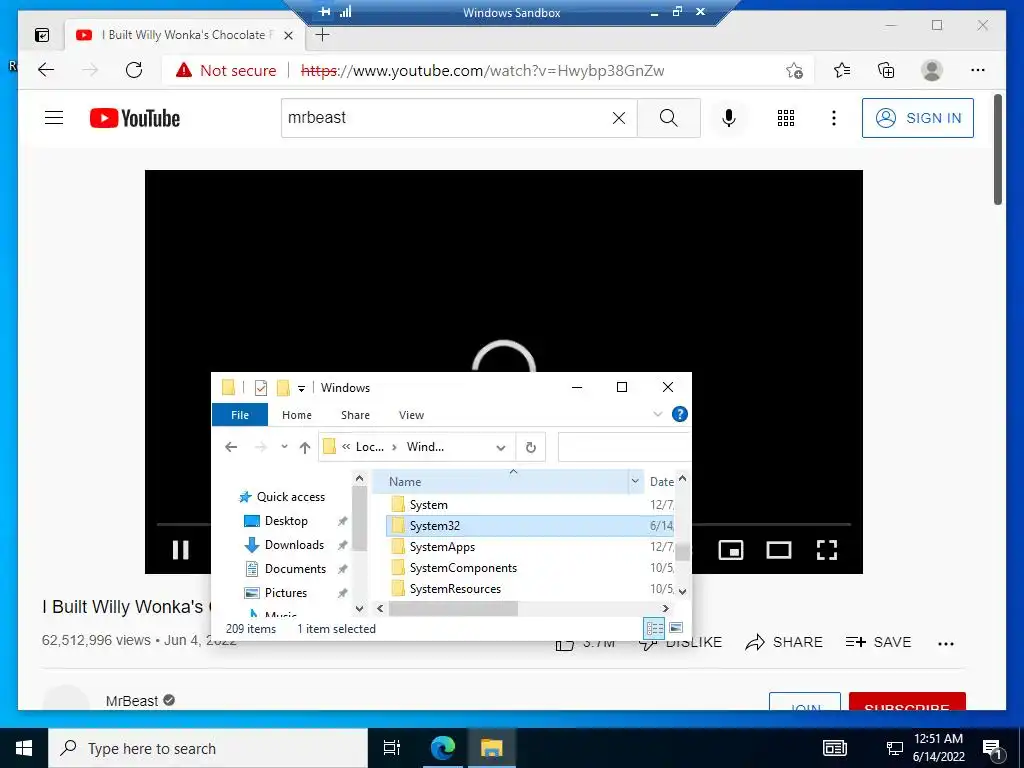The image size is (1024, 768).
Task: Open MrBeast channel name link
Action: 132,701
